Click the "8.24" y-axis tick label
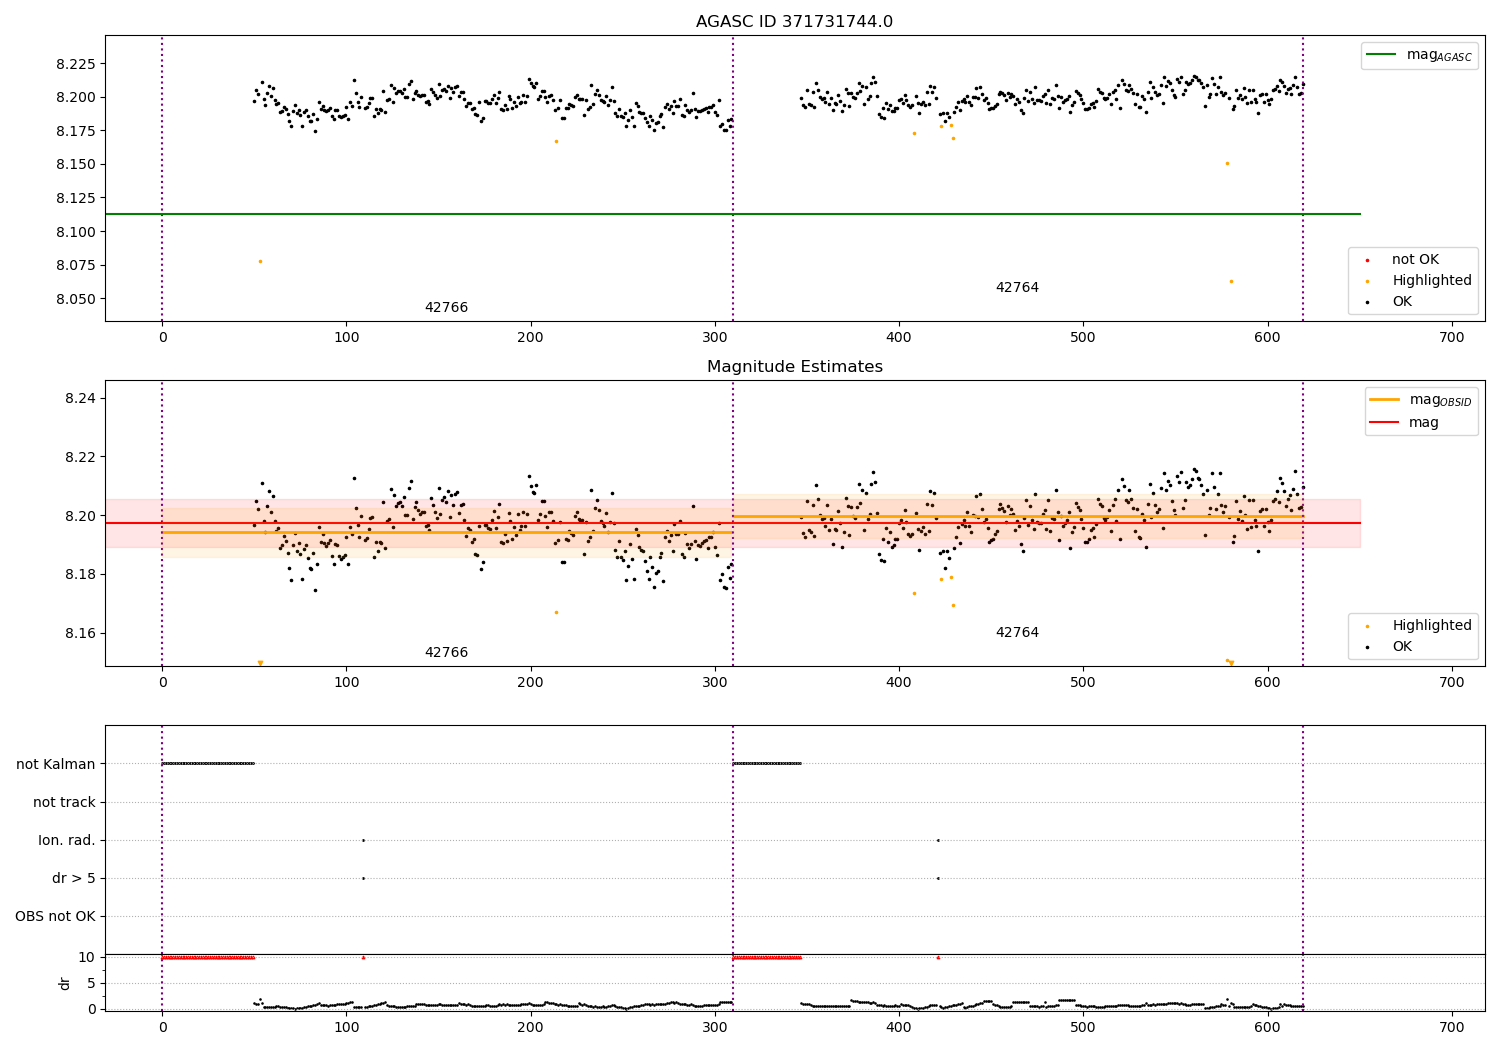This screenshot has height=1050, width=1500. 79,398
